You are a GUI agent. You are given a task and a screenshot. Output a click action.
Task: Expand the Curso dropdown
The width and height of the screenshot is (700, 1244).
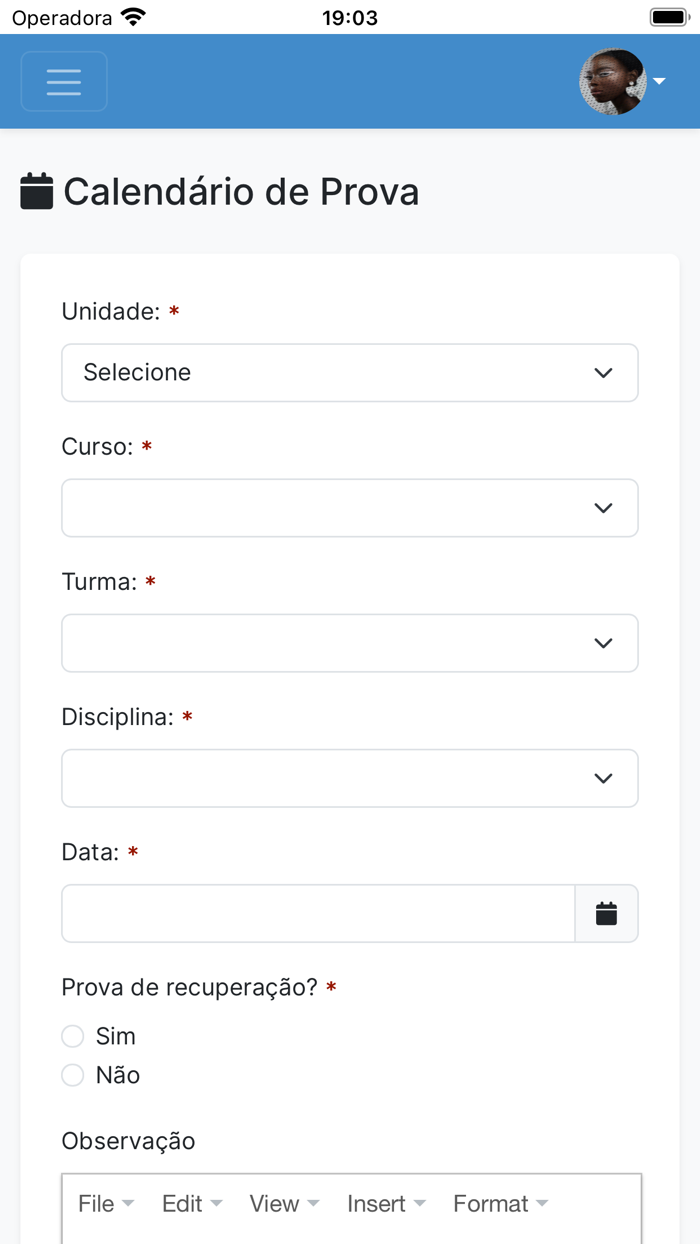(x=349, y=508)
